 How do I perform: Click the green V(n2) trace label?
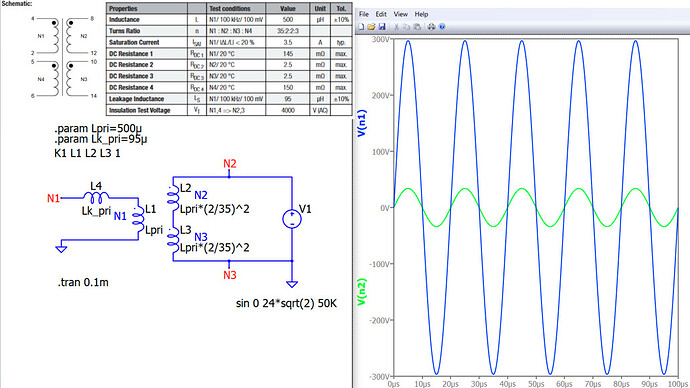[x=361, y=292]
